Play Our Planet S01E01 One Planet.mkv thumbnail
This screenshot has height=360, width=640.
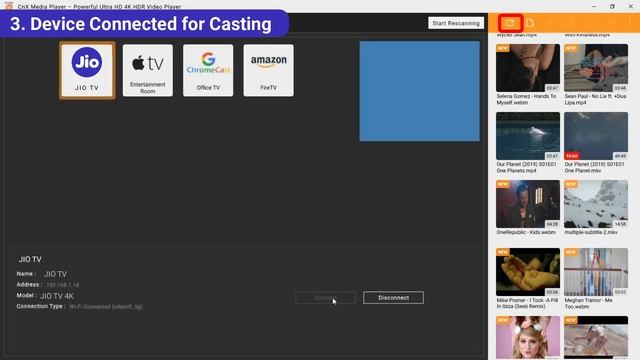[596, 136]
